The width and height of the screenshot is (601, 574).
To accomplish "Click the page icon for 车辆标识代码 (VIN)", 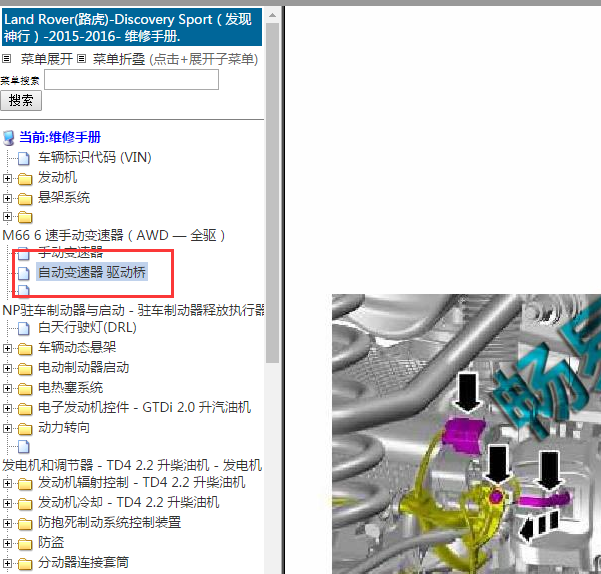I will 23,158.
